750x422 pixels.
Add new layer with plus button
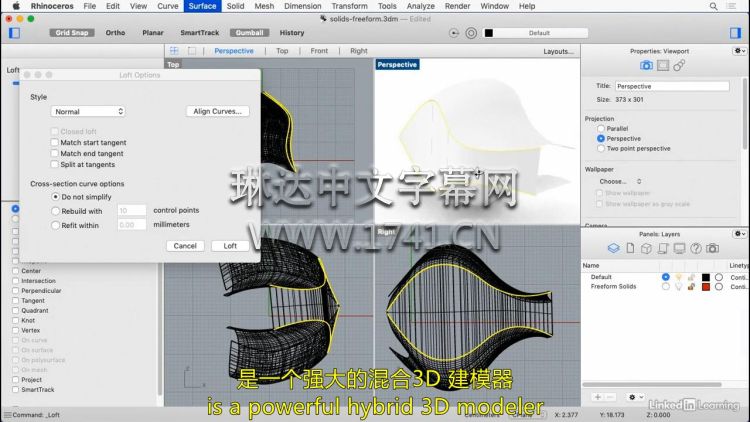[597, 397]
